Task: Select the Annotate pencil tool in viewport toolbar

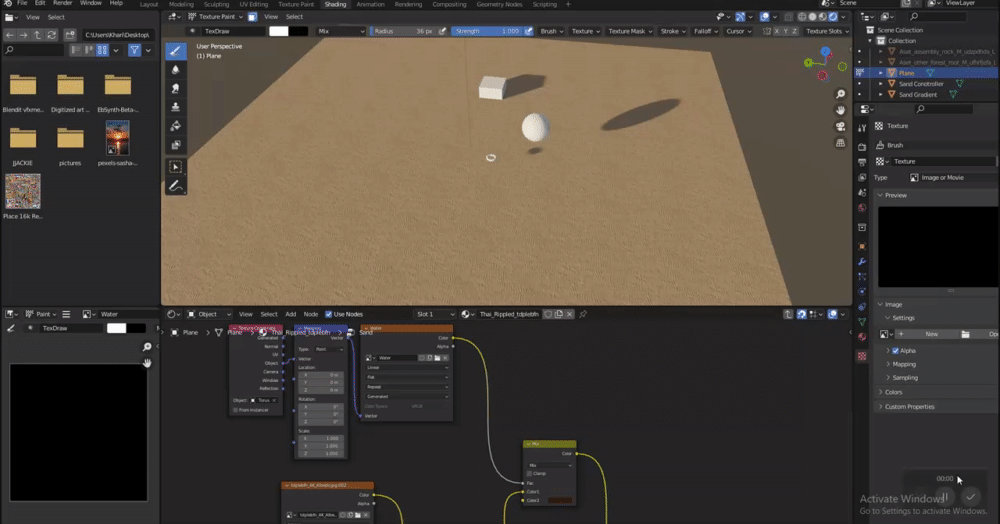Action: tap(176, 186)
